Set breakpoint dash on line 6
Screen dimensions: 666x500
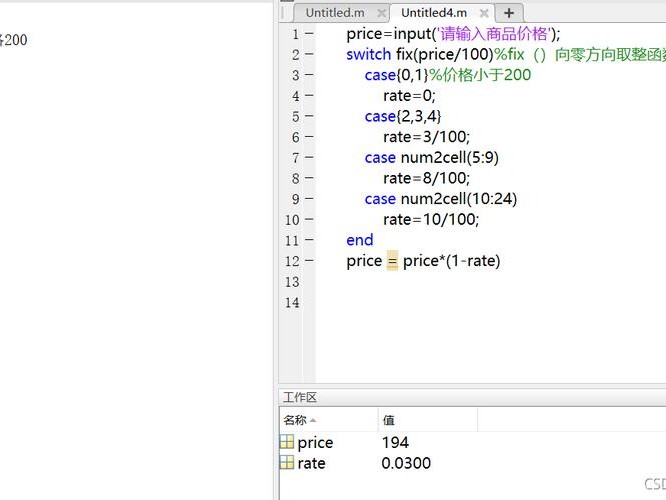[x=309, y=137]
